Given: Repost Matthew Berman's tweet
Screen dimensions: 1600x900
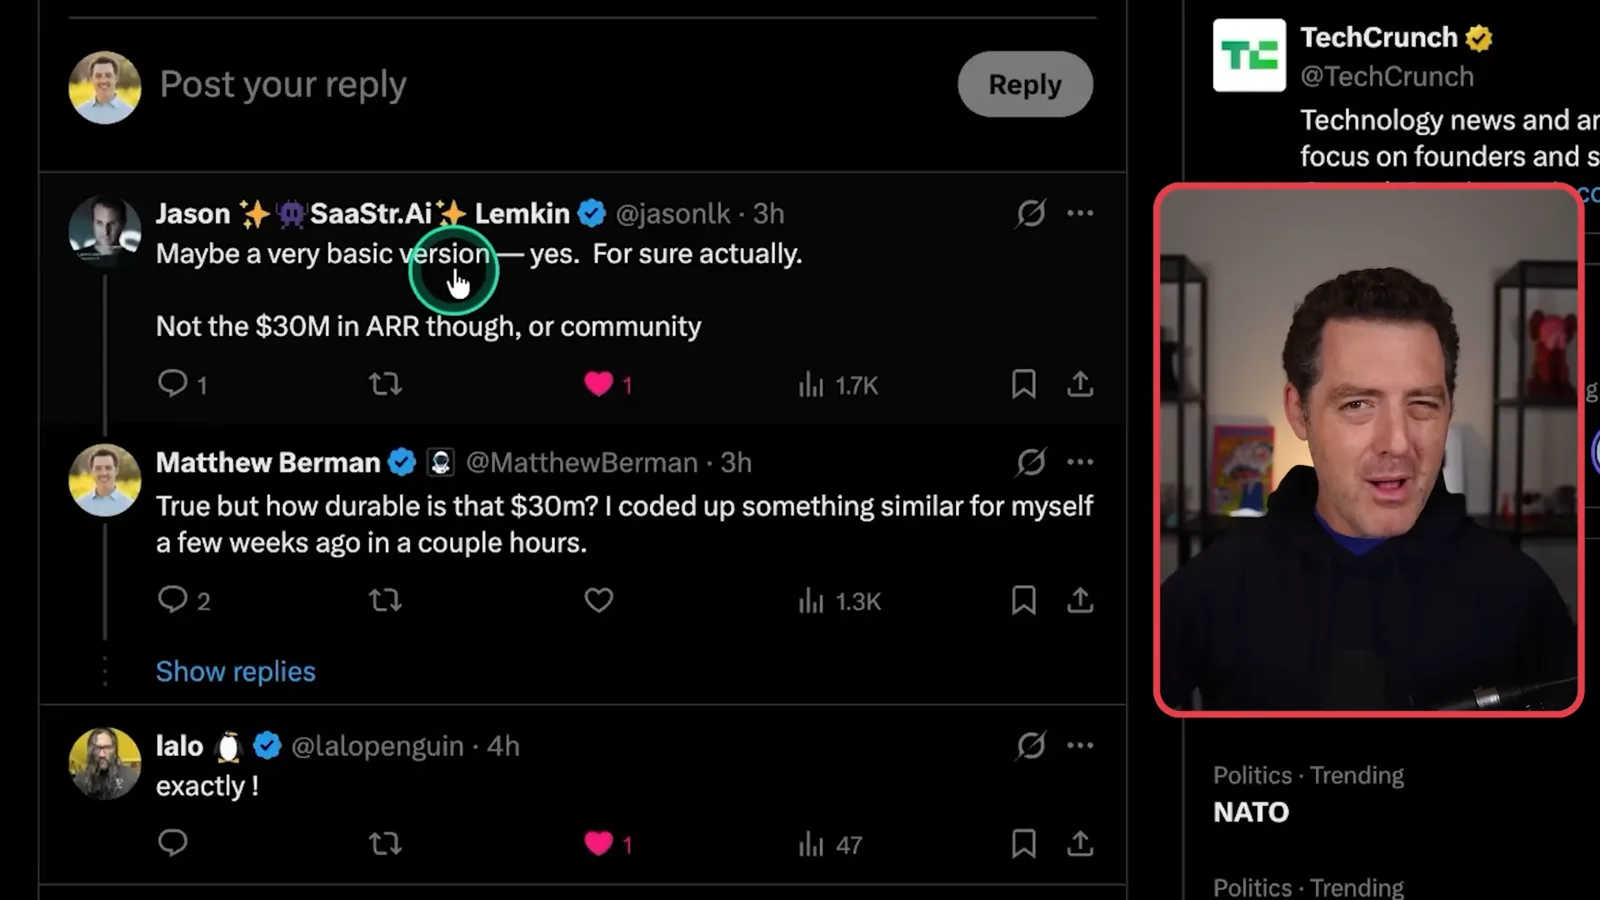Looking at the screenshot, I should coord(385,600).
